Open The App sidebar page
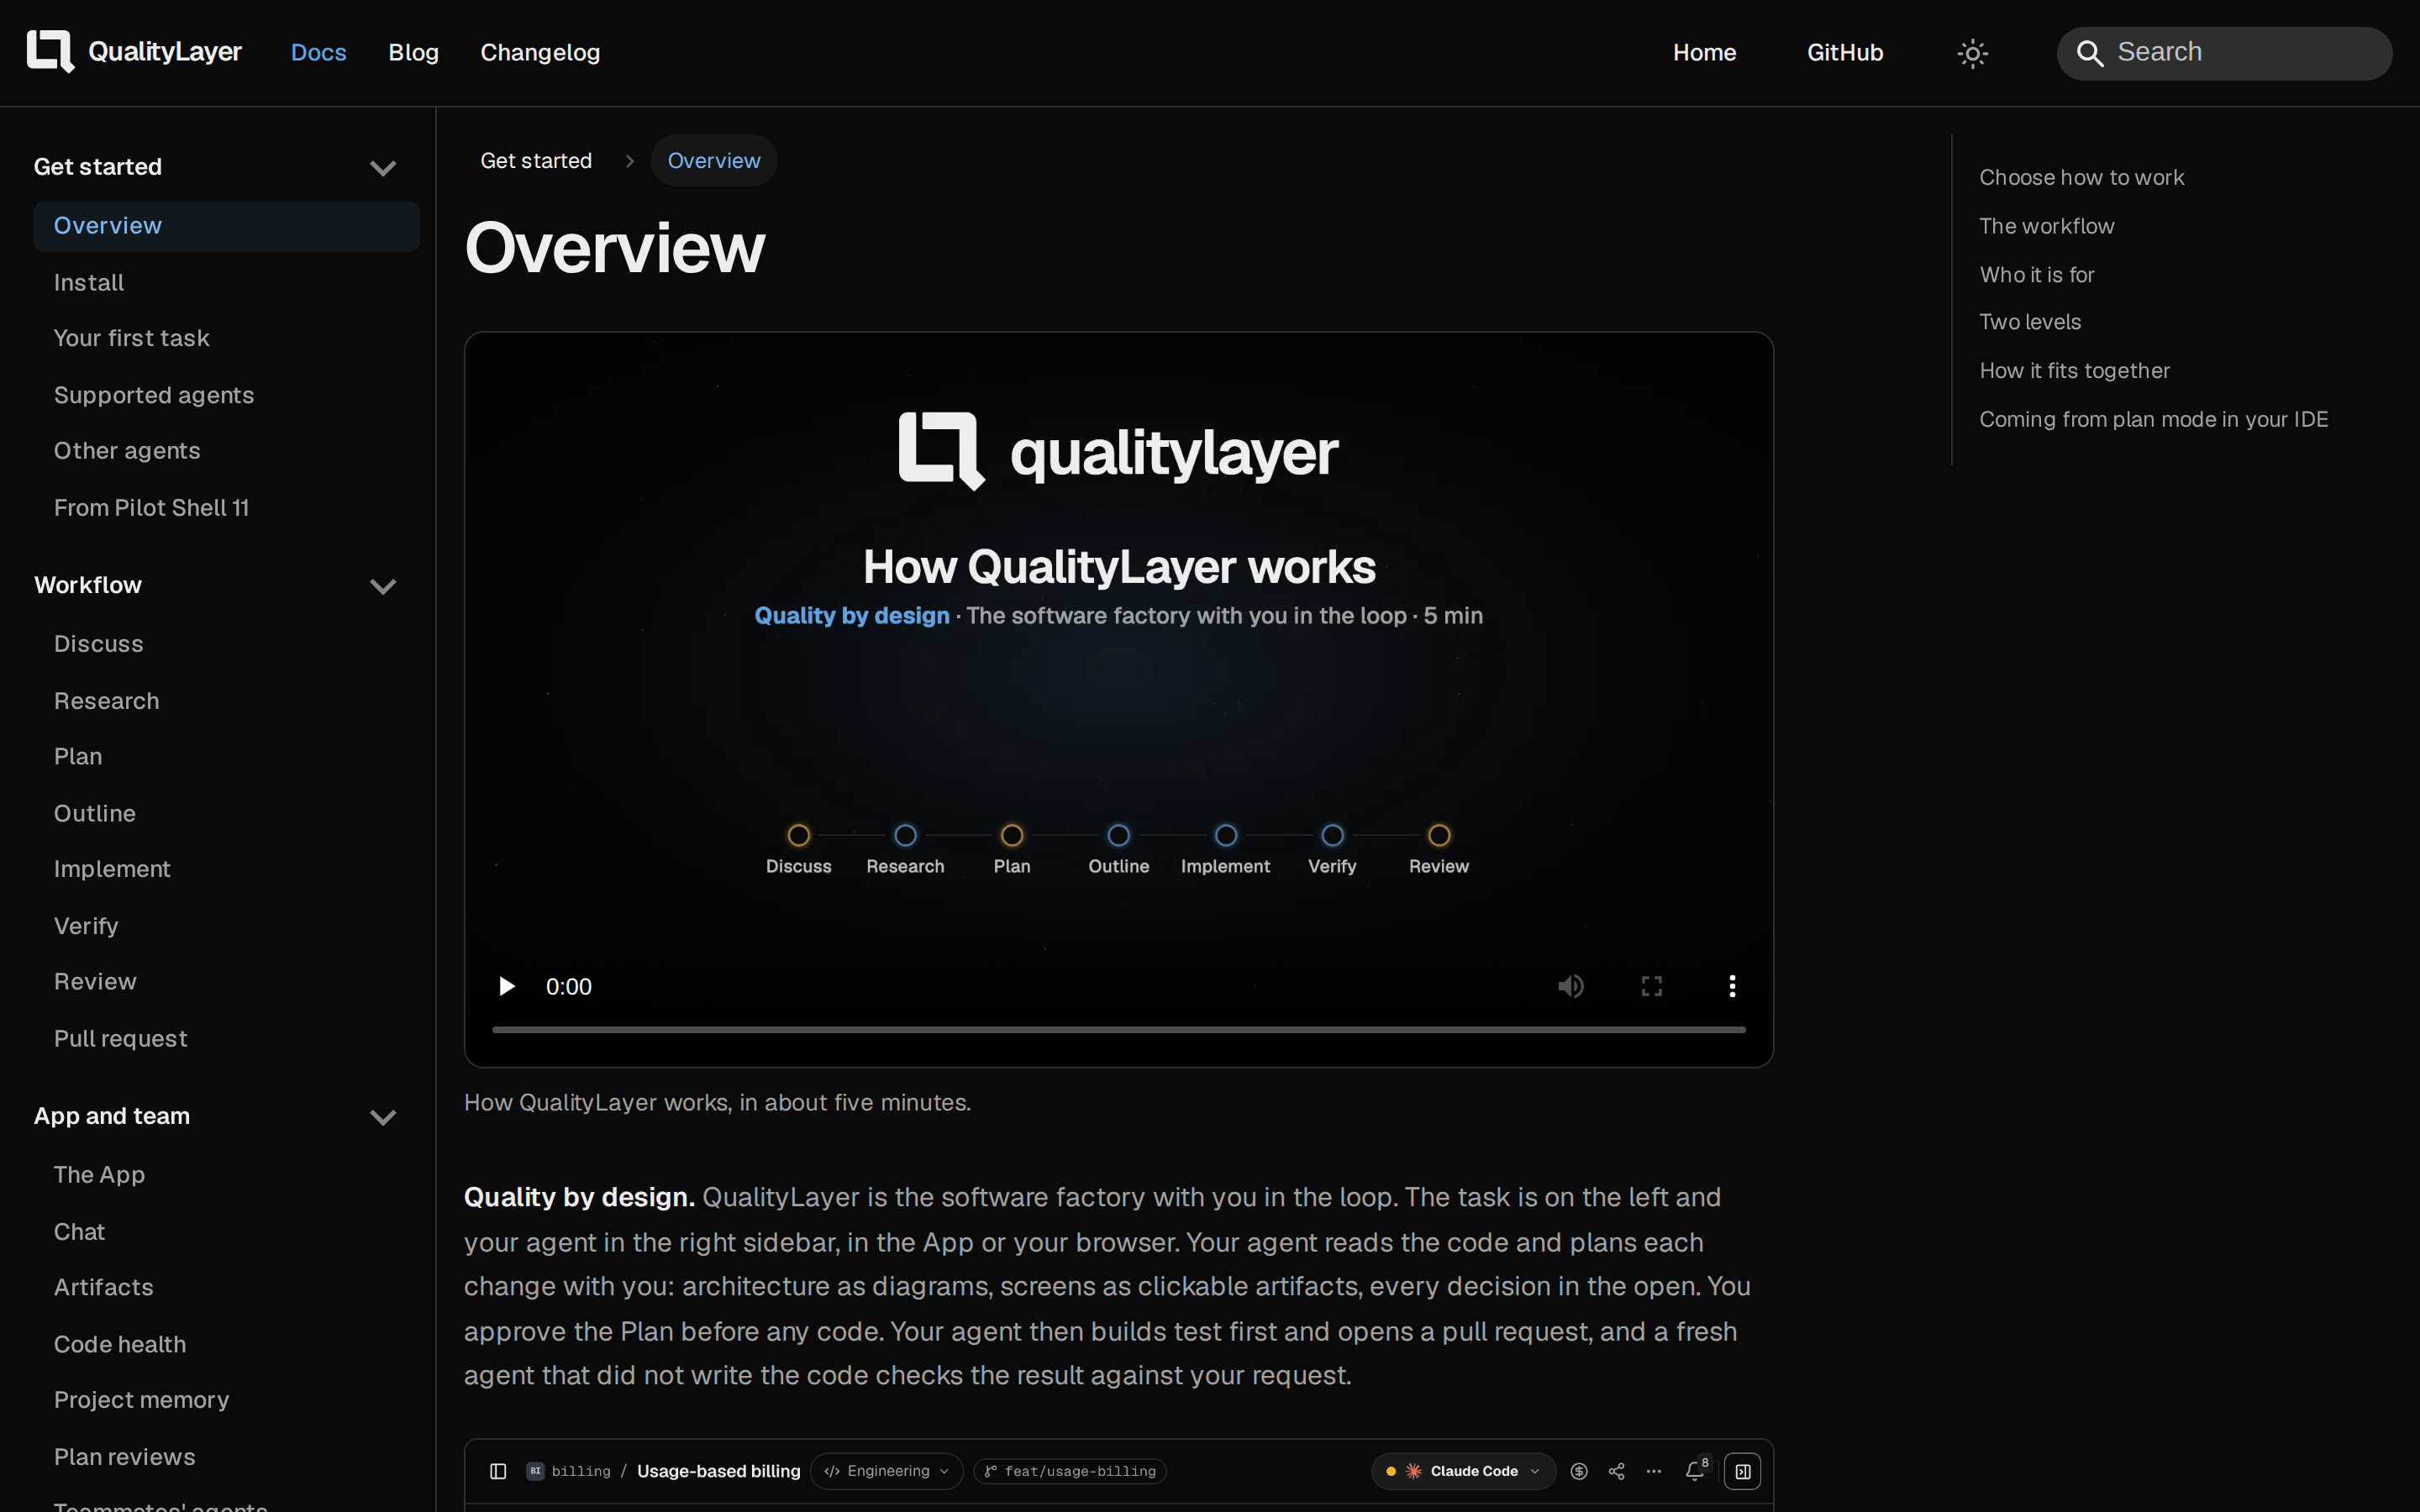2420x1512 pixels. (99, 1175)
